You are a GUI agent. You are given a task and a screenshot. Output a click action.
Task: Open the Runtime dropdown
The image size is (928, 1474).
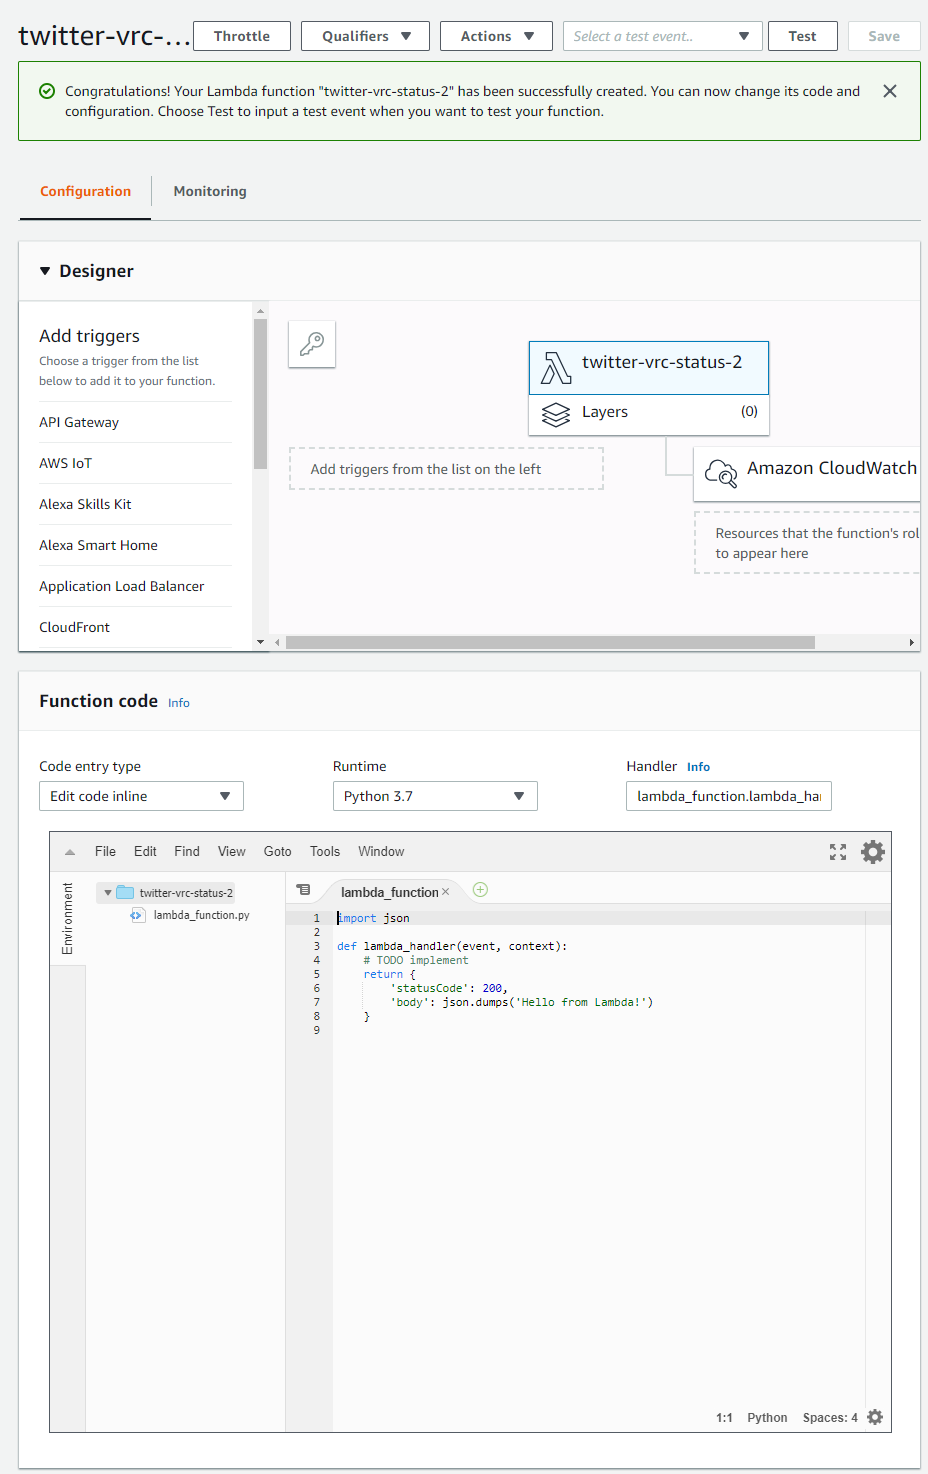434,796
